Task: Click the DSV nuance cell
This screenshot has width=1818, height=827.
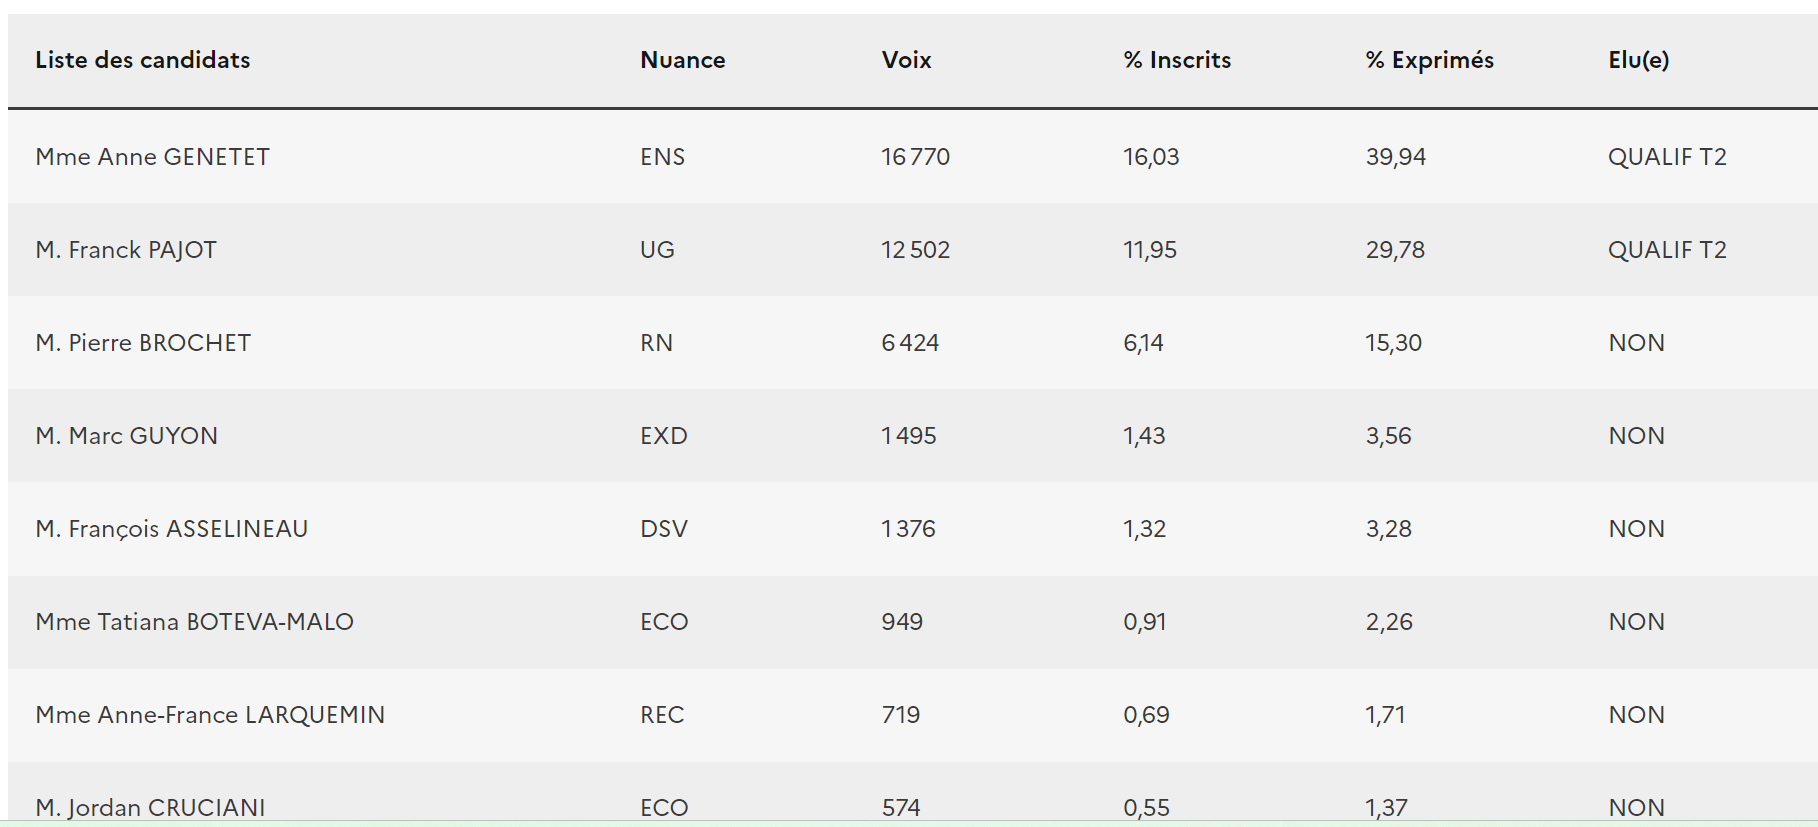Action: tap(664, 529)
